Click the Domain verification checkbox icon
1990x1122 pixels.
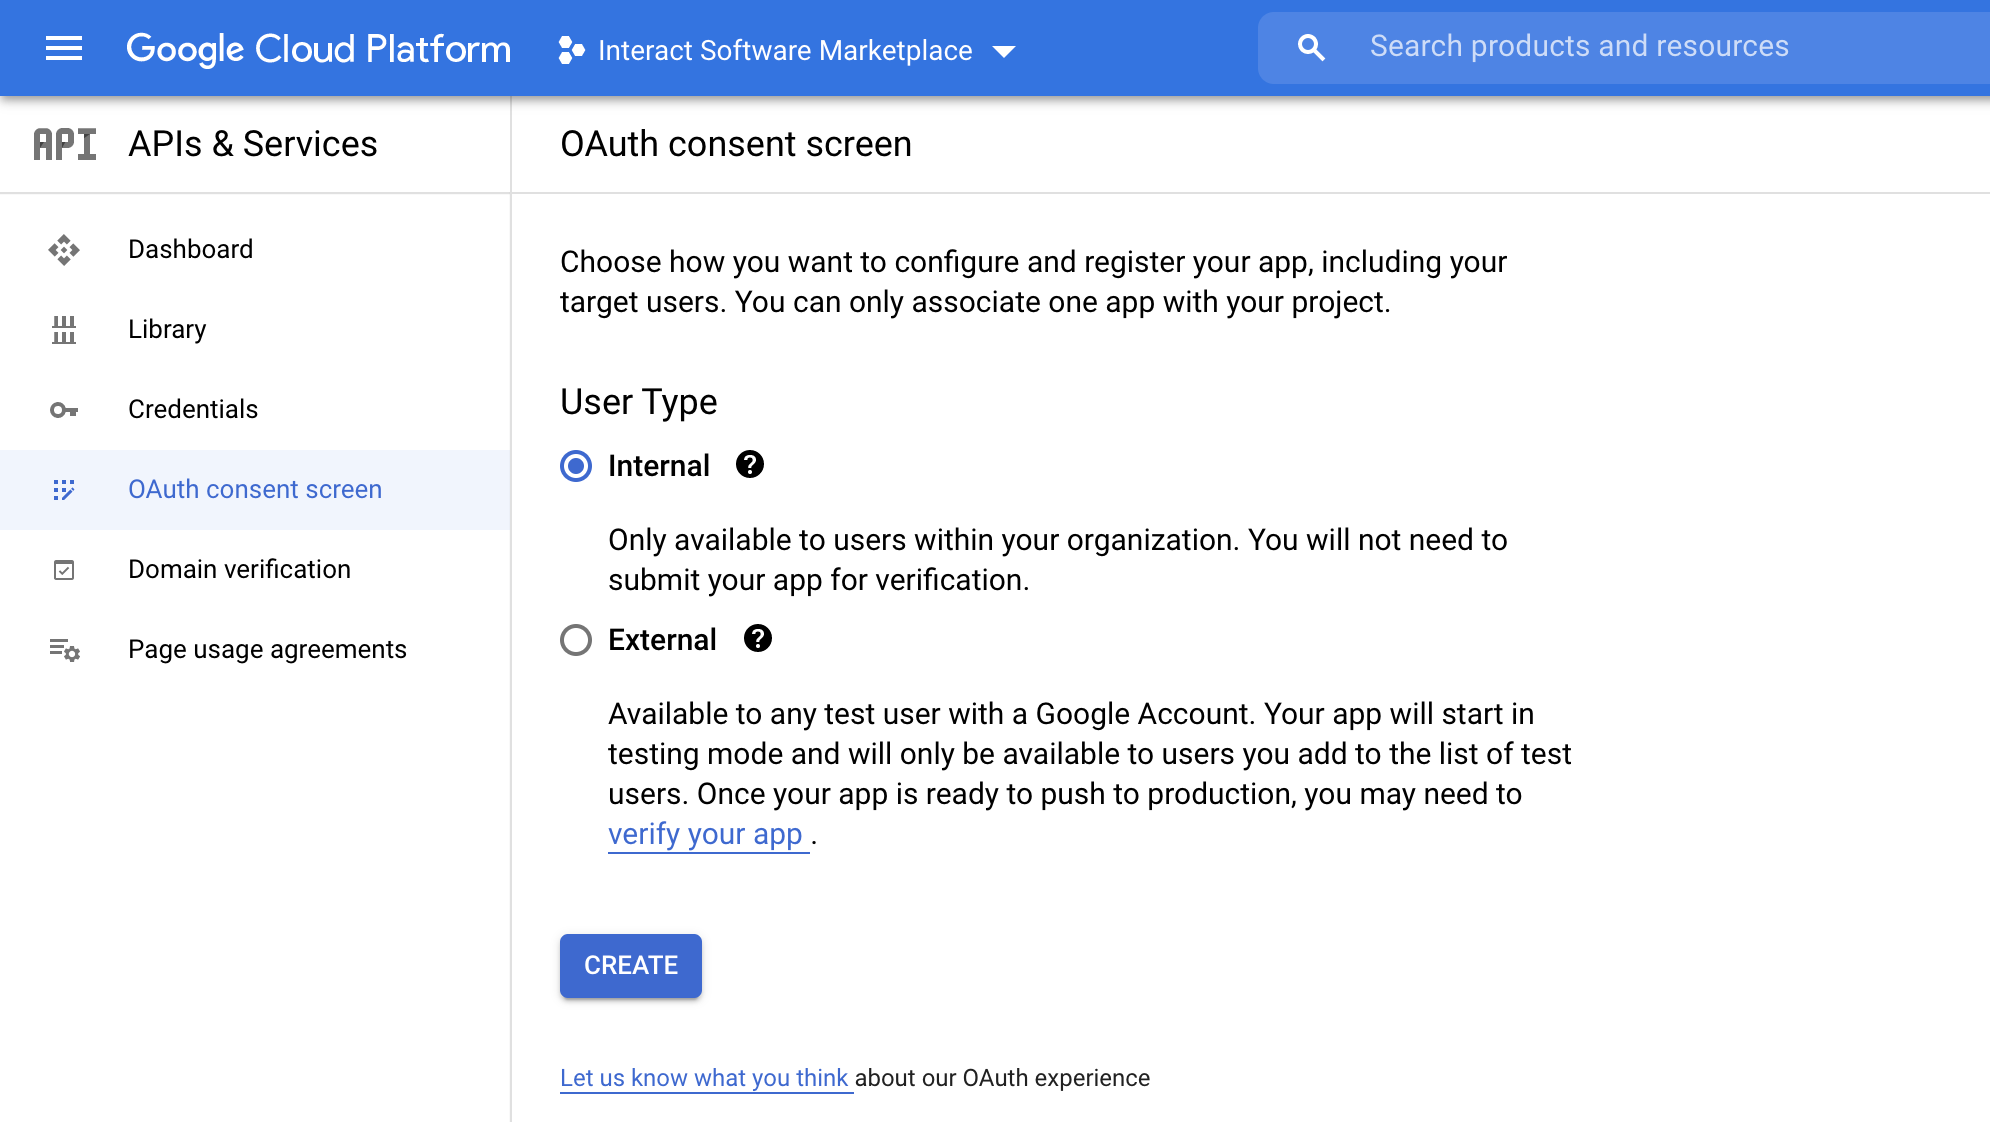(x=64, y=570)
